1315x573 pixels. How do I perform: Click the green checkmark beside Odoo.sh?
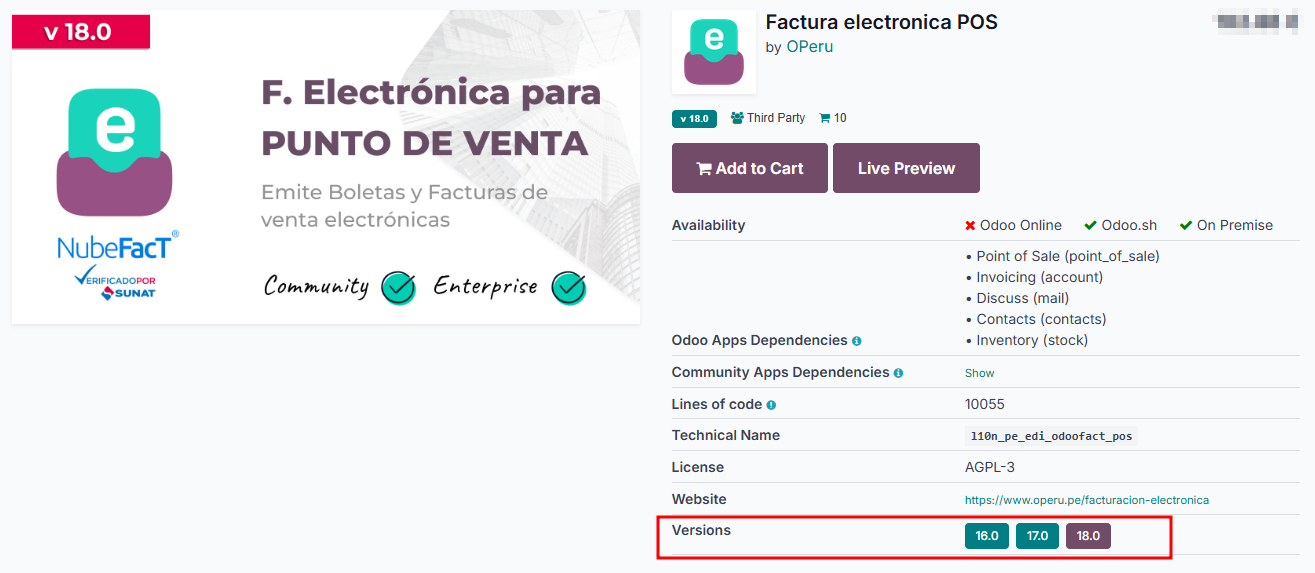pos(1091,226)
